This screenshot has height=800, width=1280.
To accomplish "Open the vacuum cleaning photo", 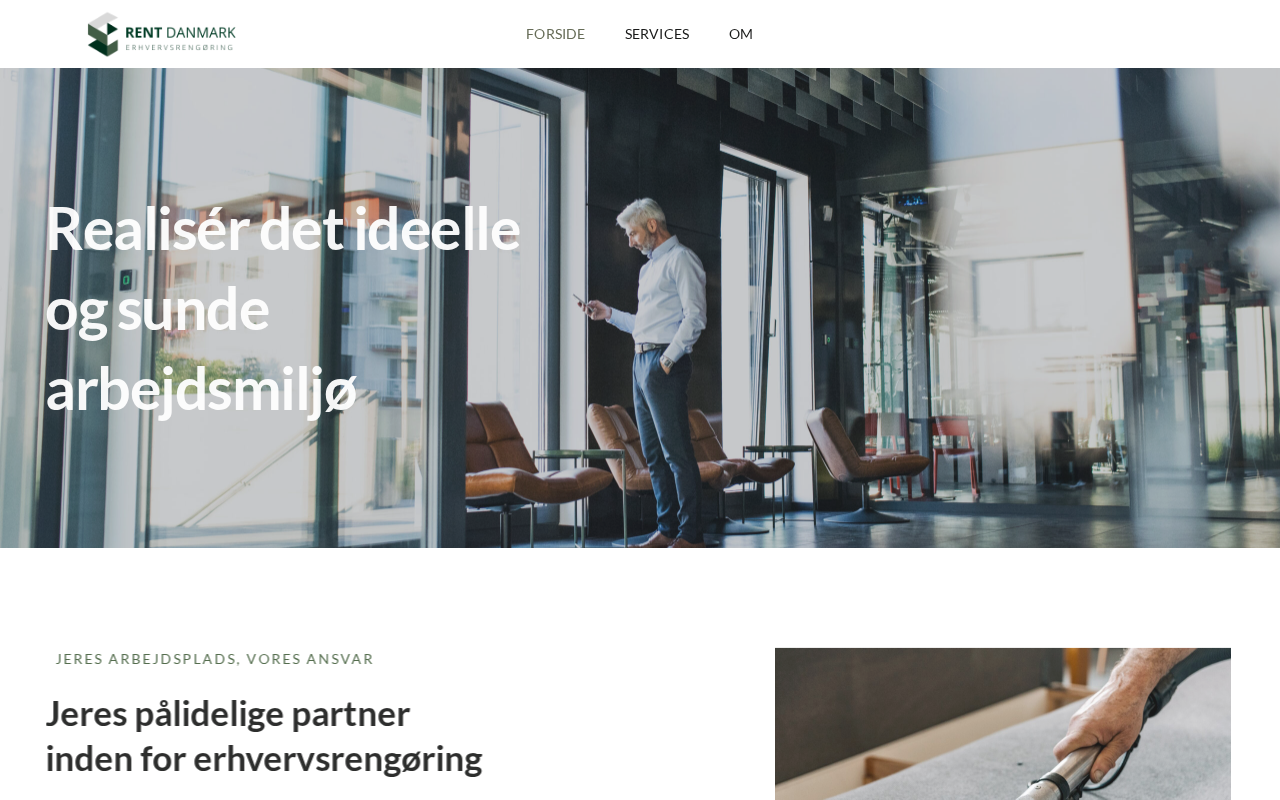I will (x=1003, y=724).
